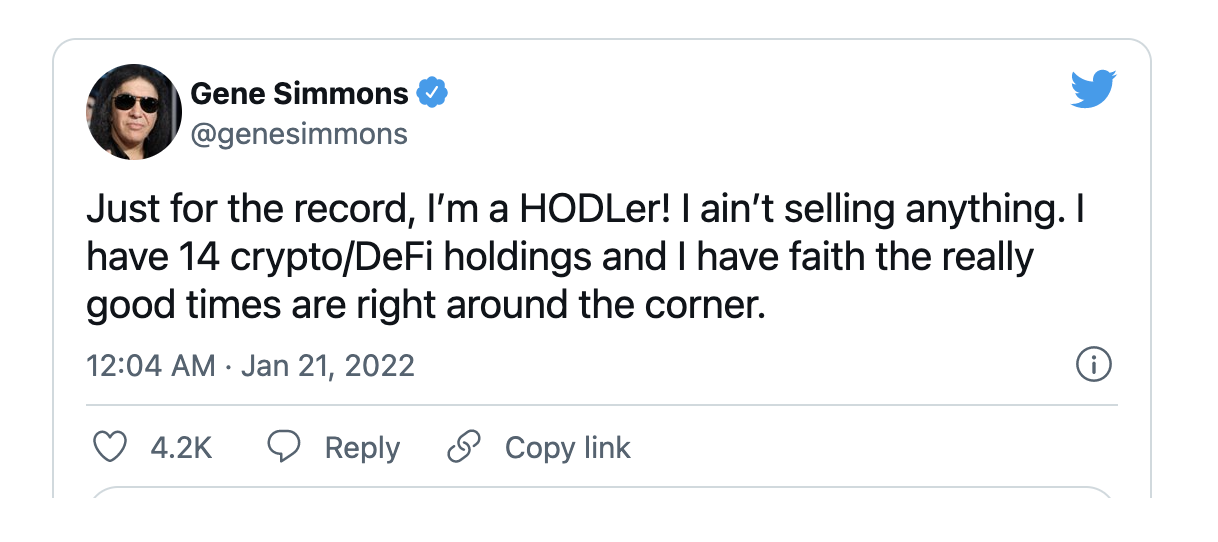
Task: Visit the @genesimmons handle link
Action: tap(299, 134)
